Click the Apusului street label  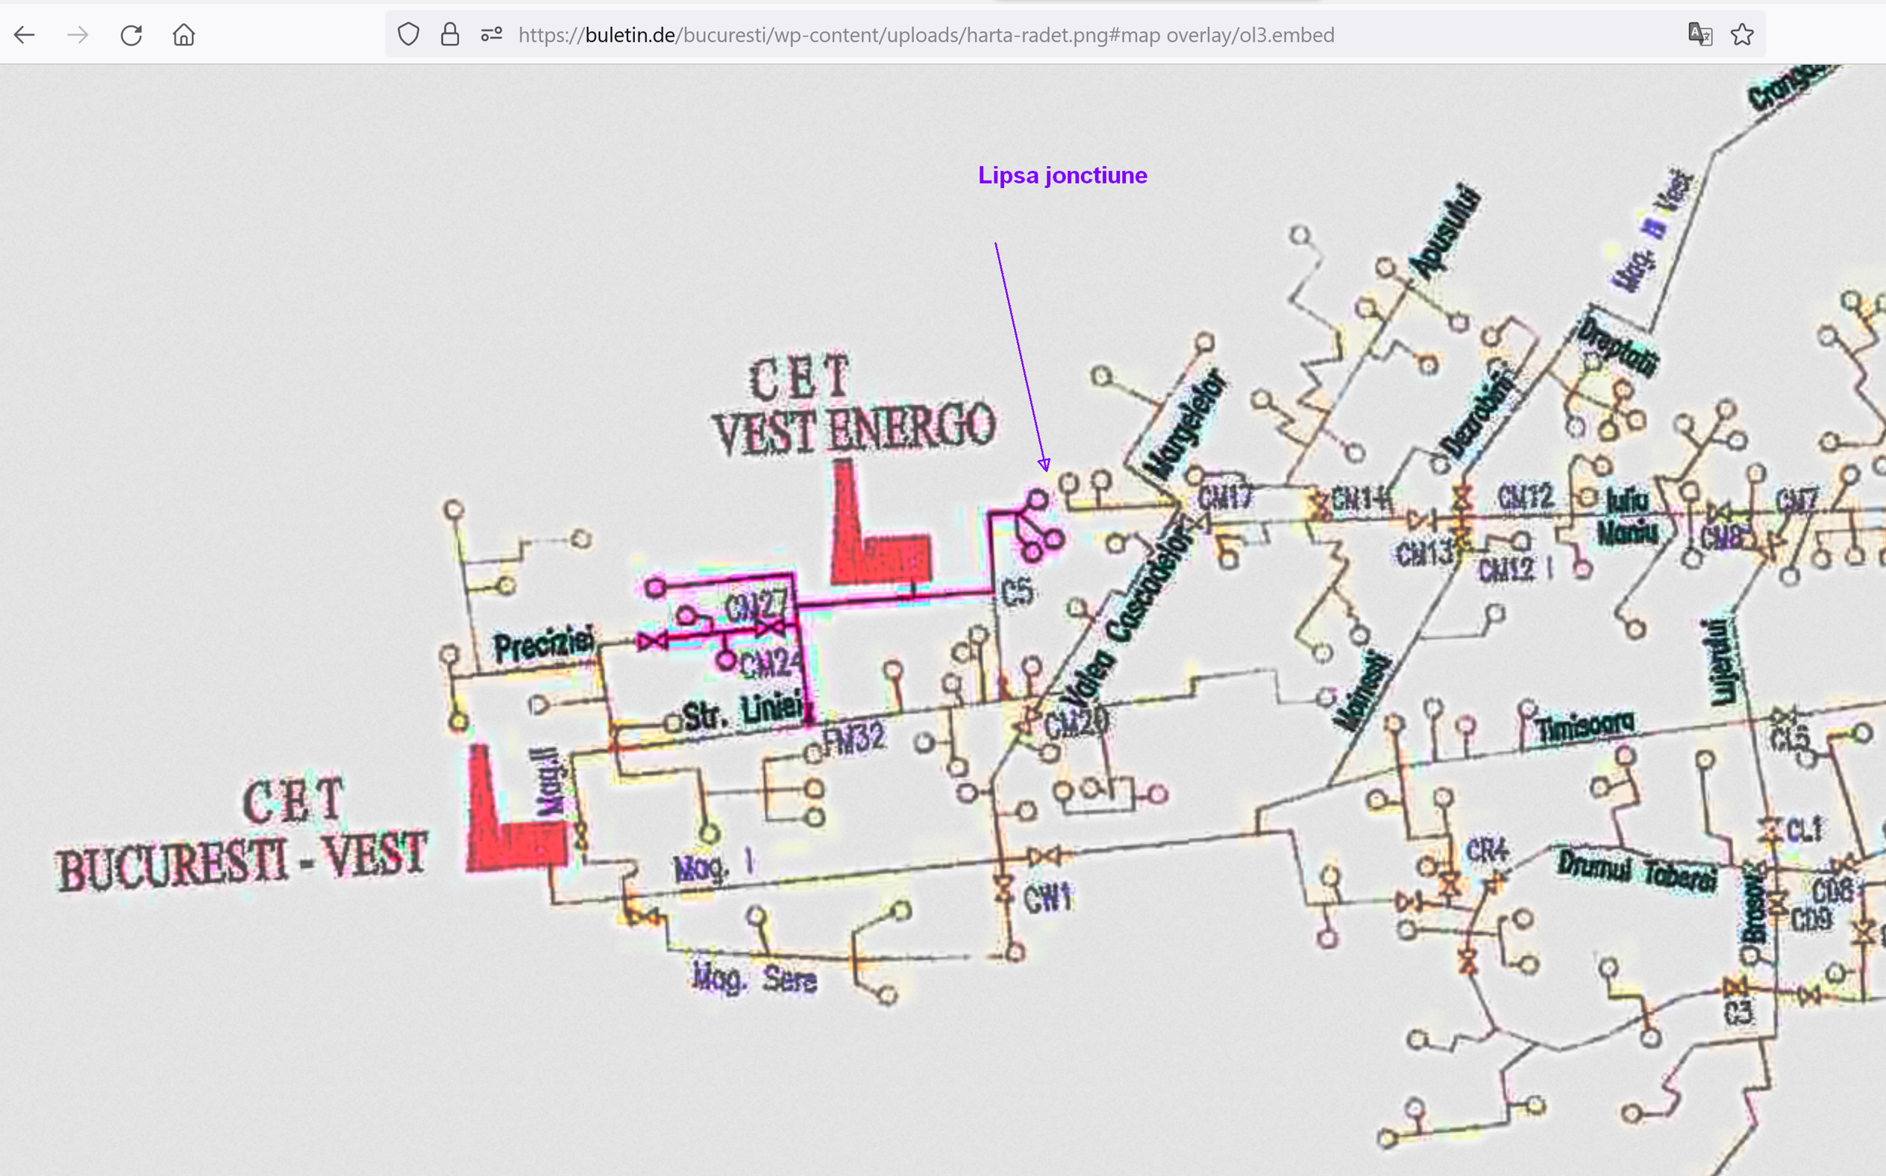1444,232
